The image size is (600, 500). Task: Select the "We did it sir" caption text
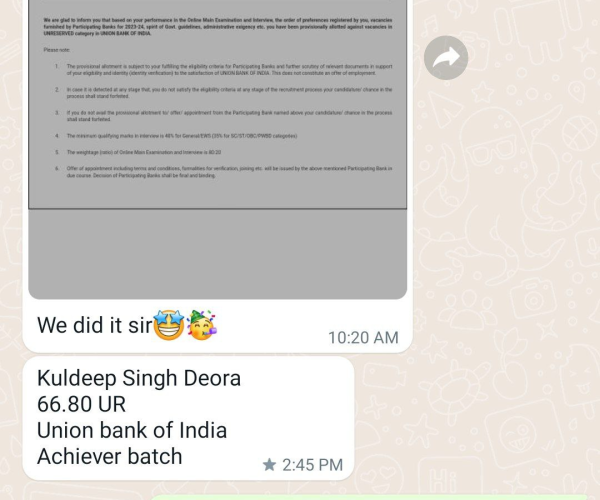coord(95,326)
